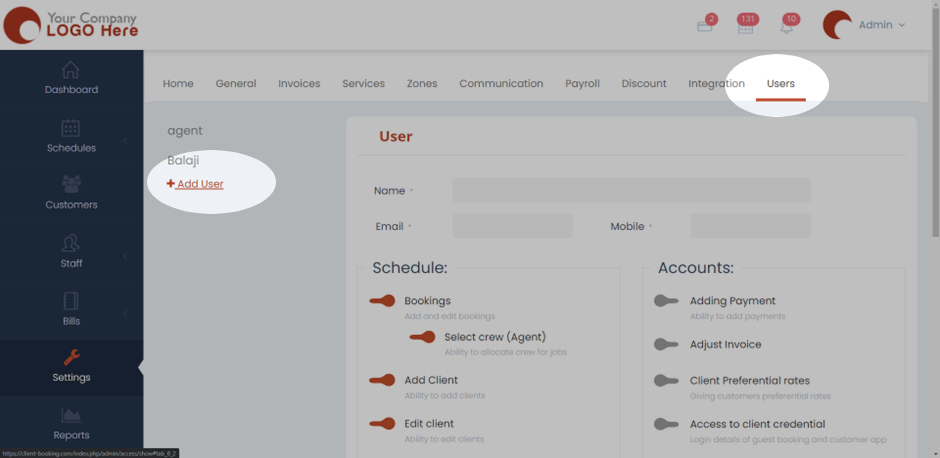Open Customers group icon in sidebar
The height and width of the screenshot is (458, 940).
pyautogui.click(x=71, y=184)
